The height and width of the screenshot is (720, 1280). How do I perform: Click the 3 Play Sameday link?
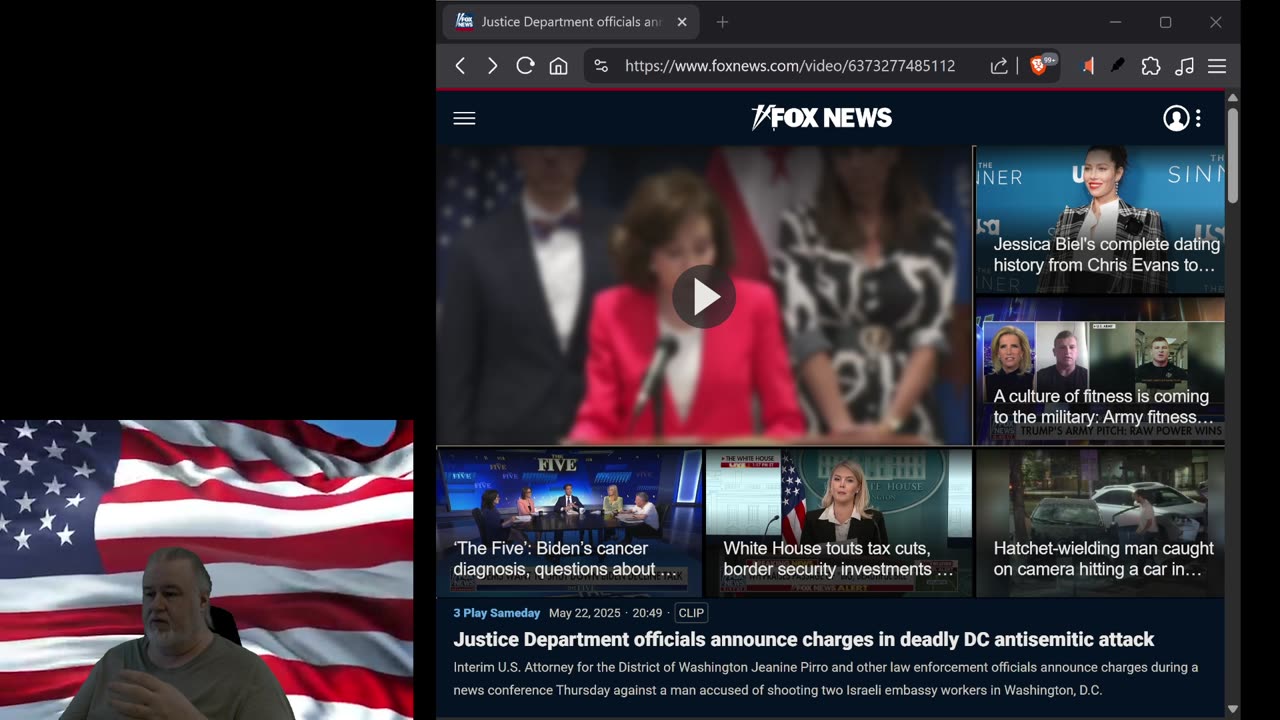[496, 613]
